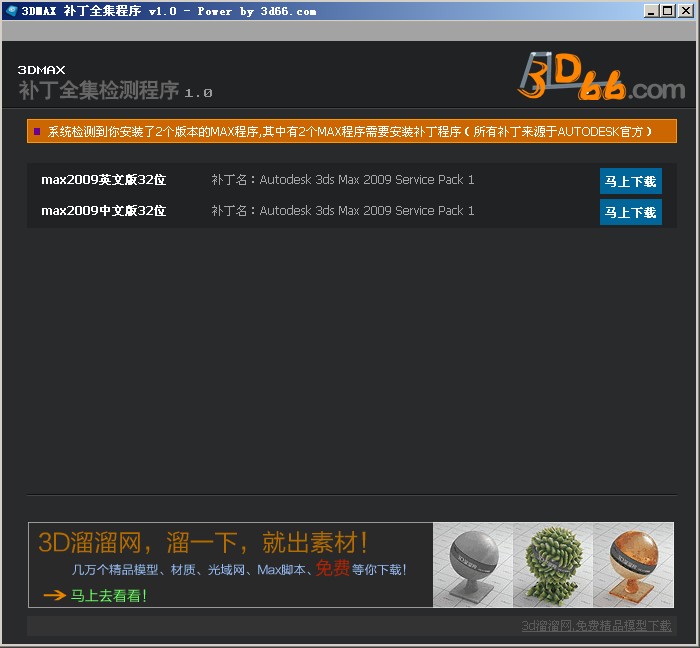
Task: Click the 3D溜溜网,溜一下,就出素材! banner headline
Action: [203, 543]
